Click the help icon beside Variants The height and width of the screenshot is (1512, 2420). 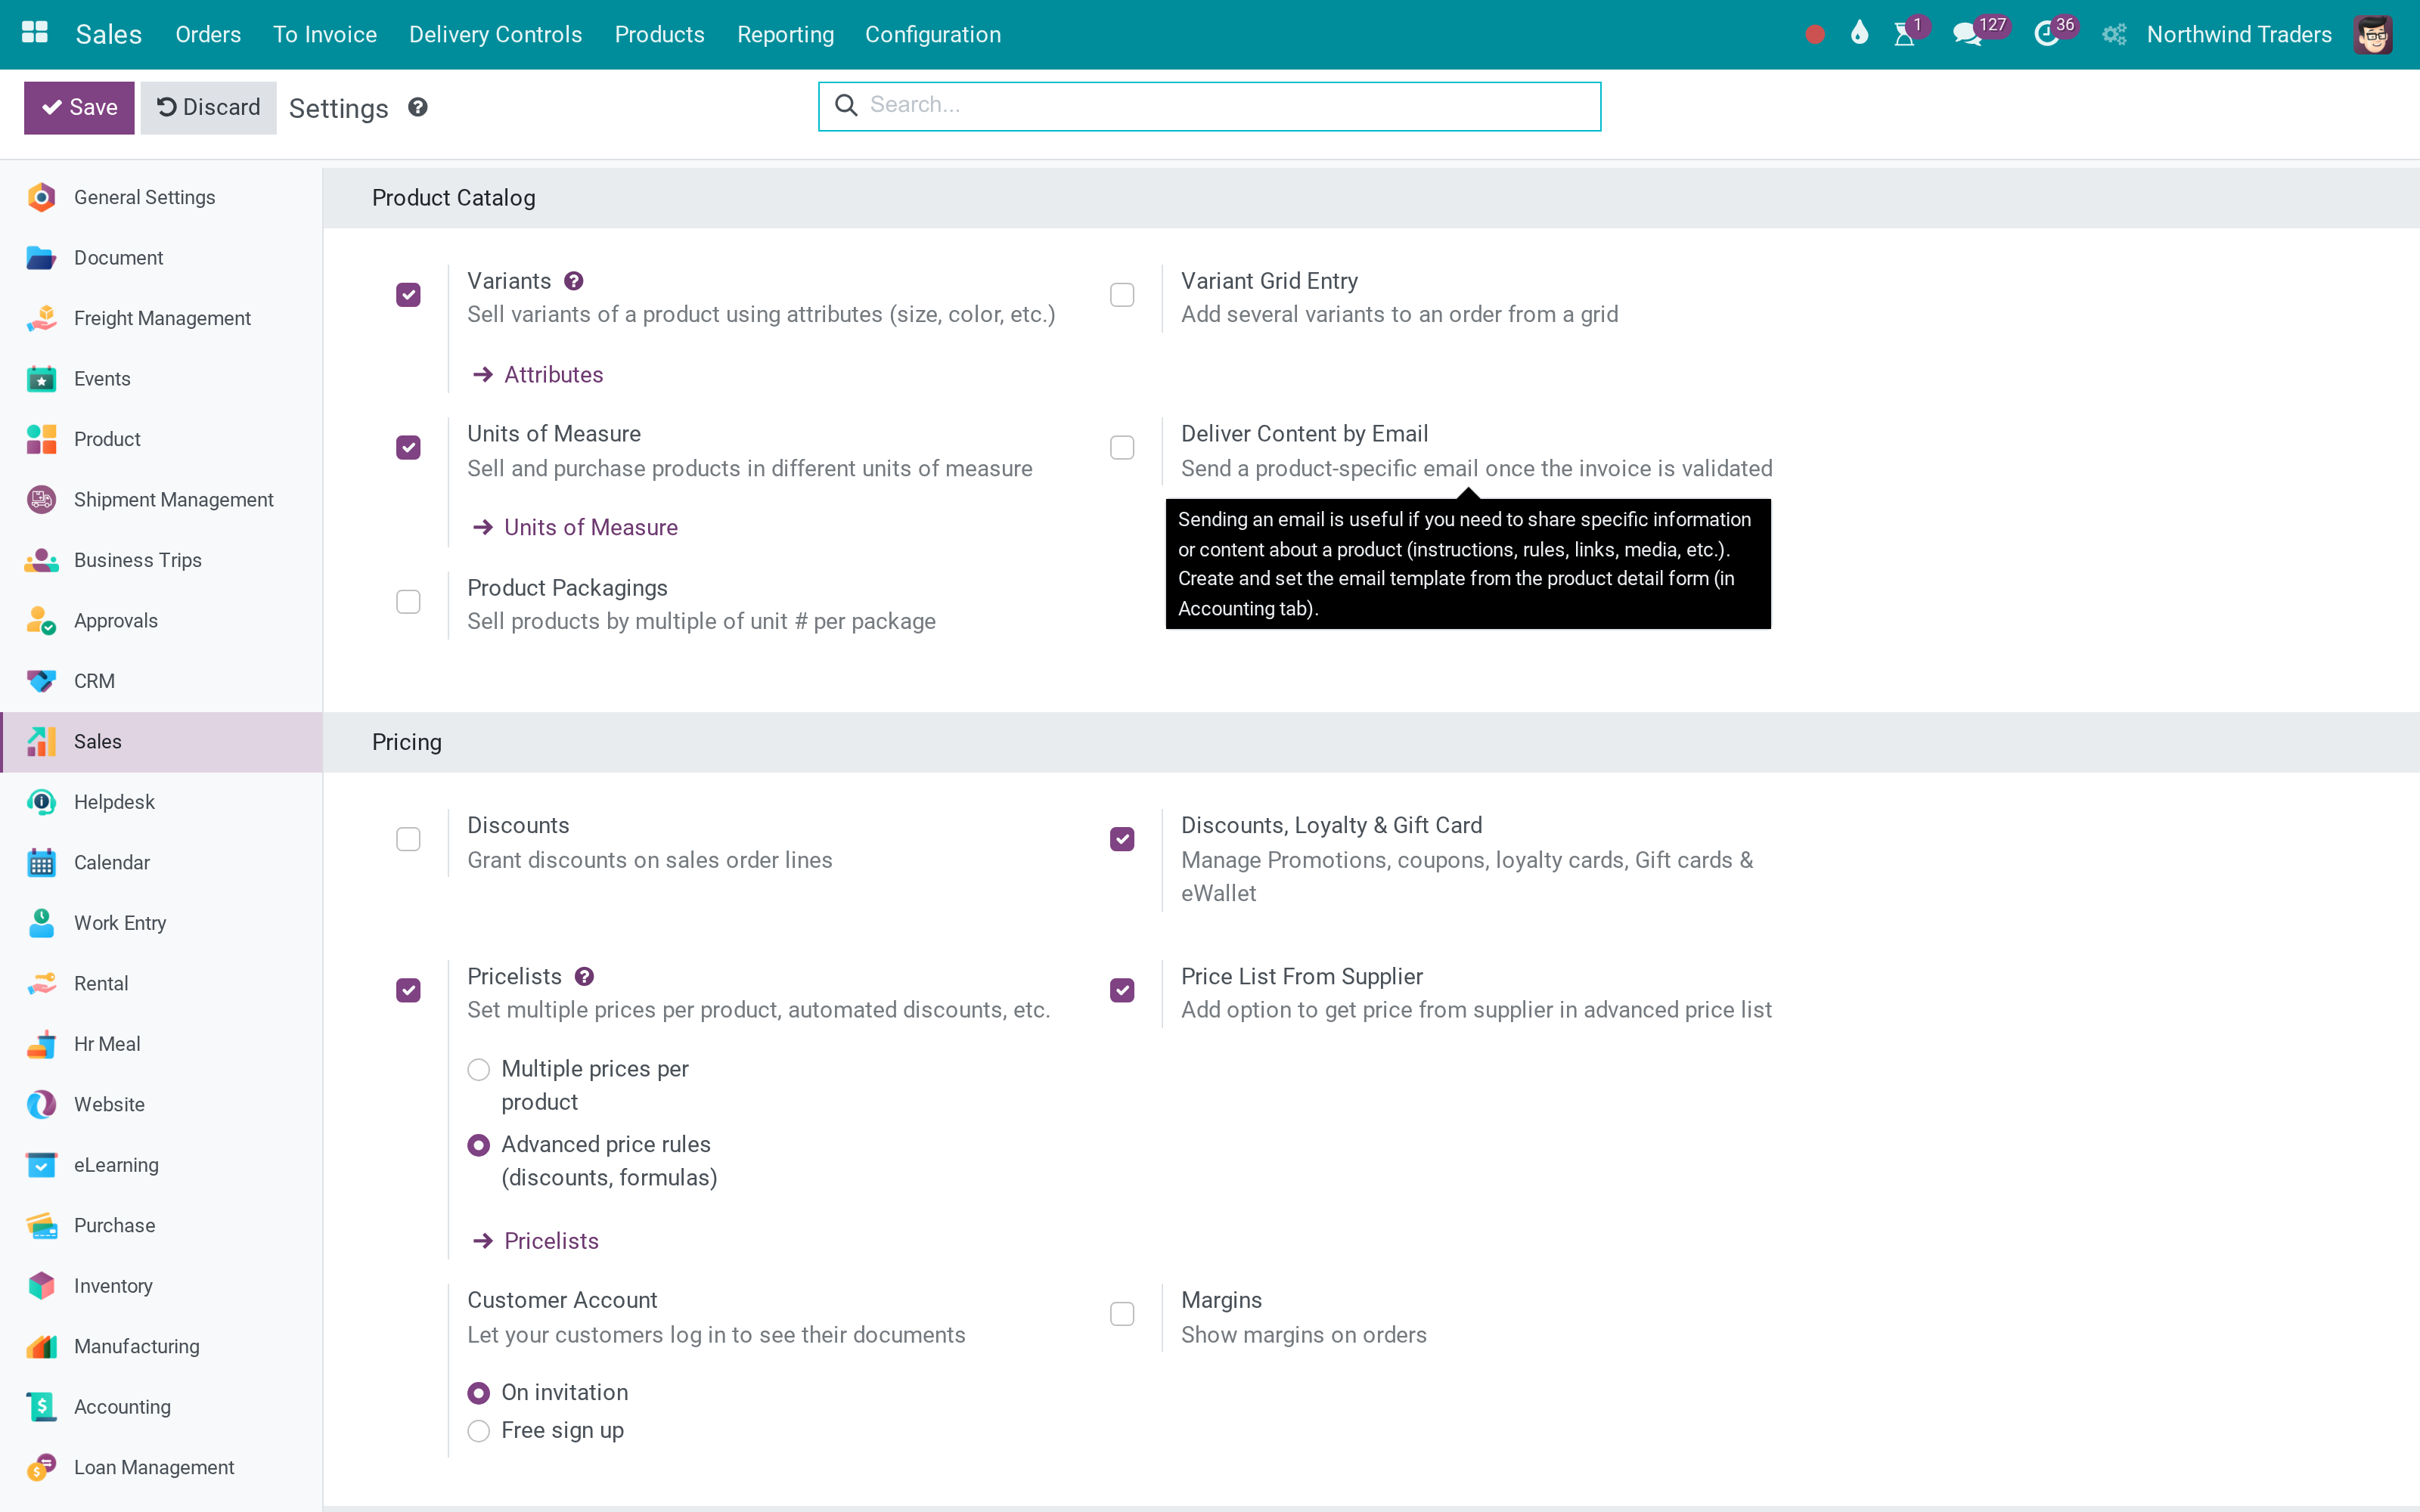pos(574,281)
